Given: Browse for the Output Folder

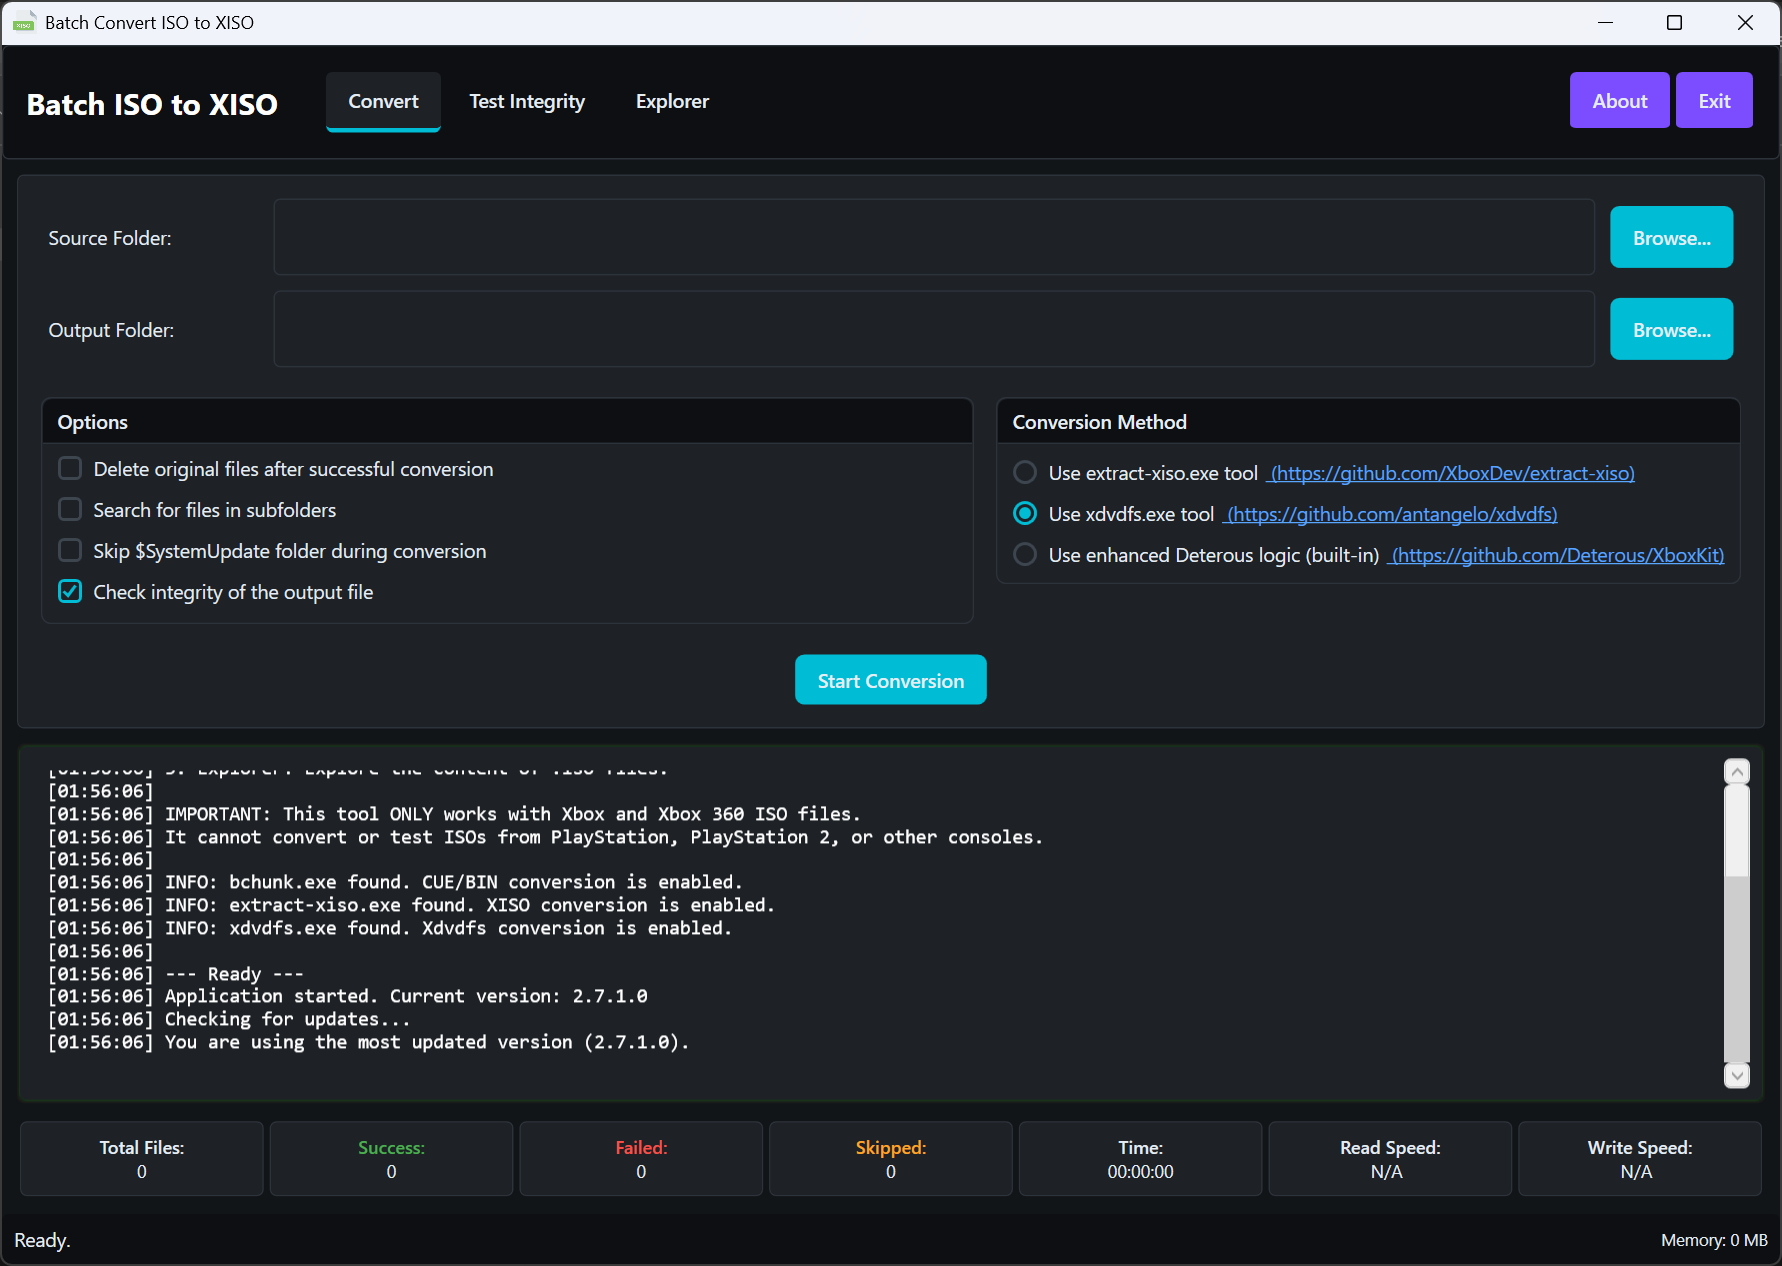Looking at the screenshot, I should pyautogui.click(x=1671, y=329).
